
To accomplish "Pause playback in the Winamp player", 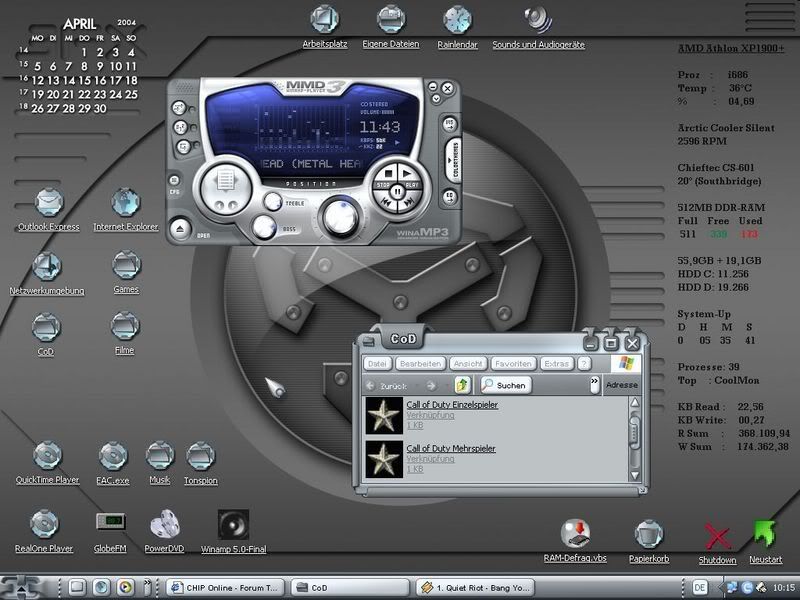I will click(397, 192).
